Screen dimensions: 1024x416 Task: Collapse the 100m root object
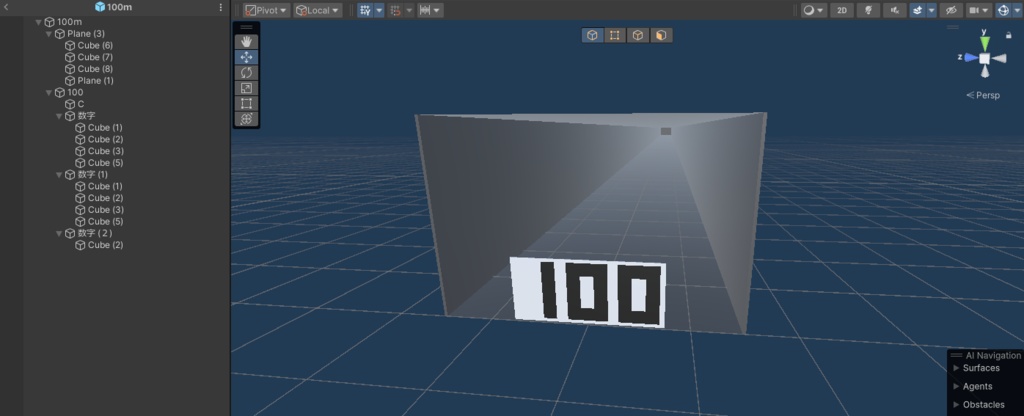pos(39,22)
